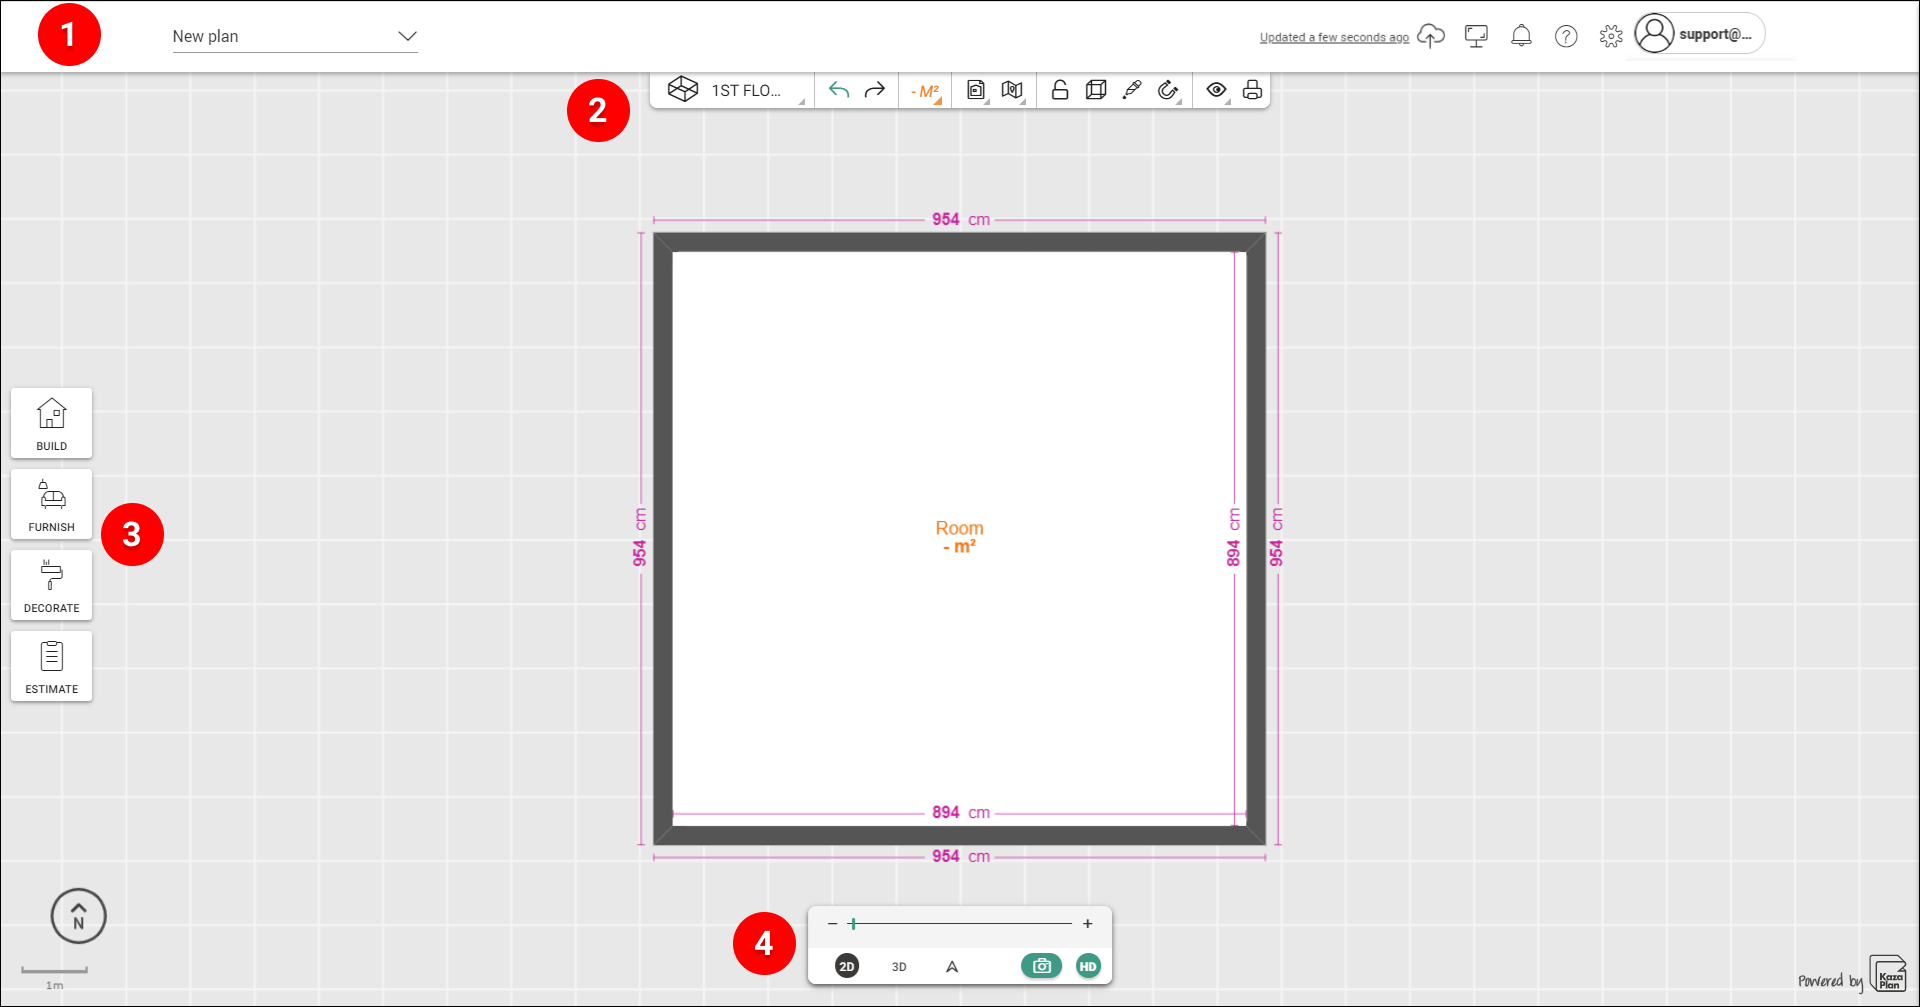Image resolution: width=1920 pixels, height=1007 pixels.
Task: Click the magnet snapping icon
Action: 1167,90
